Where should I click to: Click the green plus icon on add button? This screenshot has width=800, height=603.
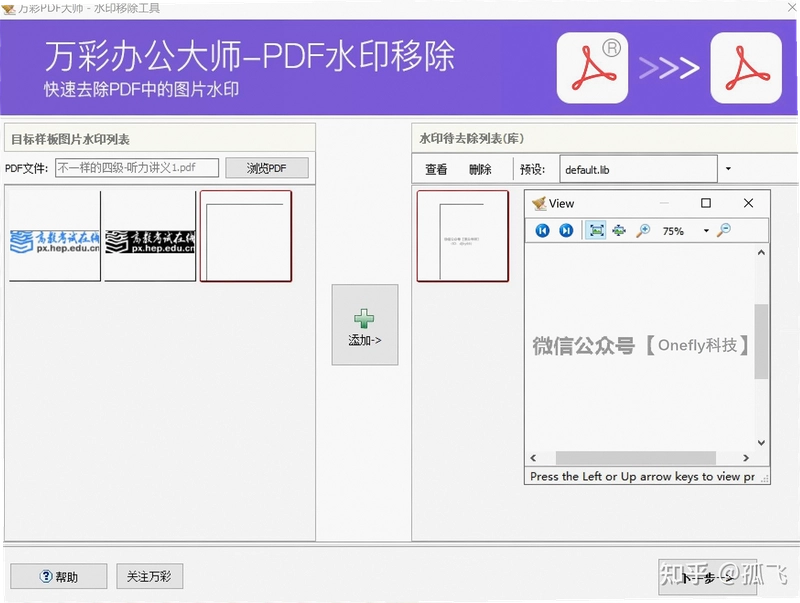(x=364, y=318)
